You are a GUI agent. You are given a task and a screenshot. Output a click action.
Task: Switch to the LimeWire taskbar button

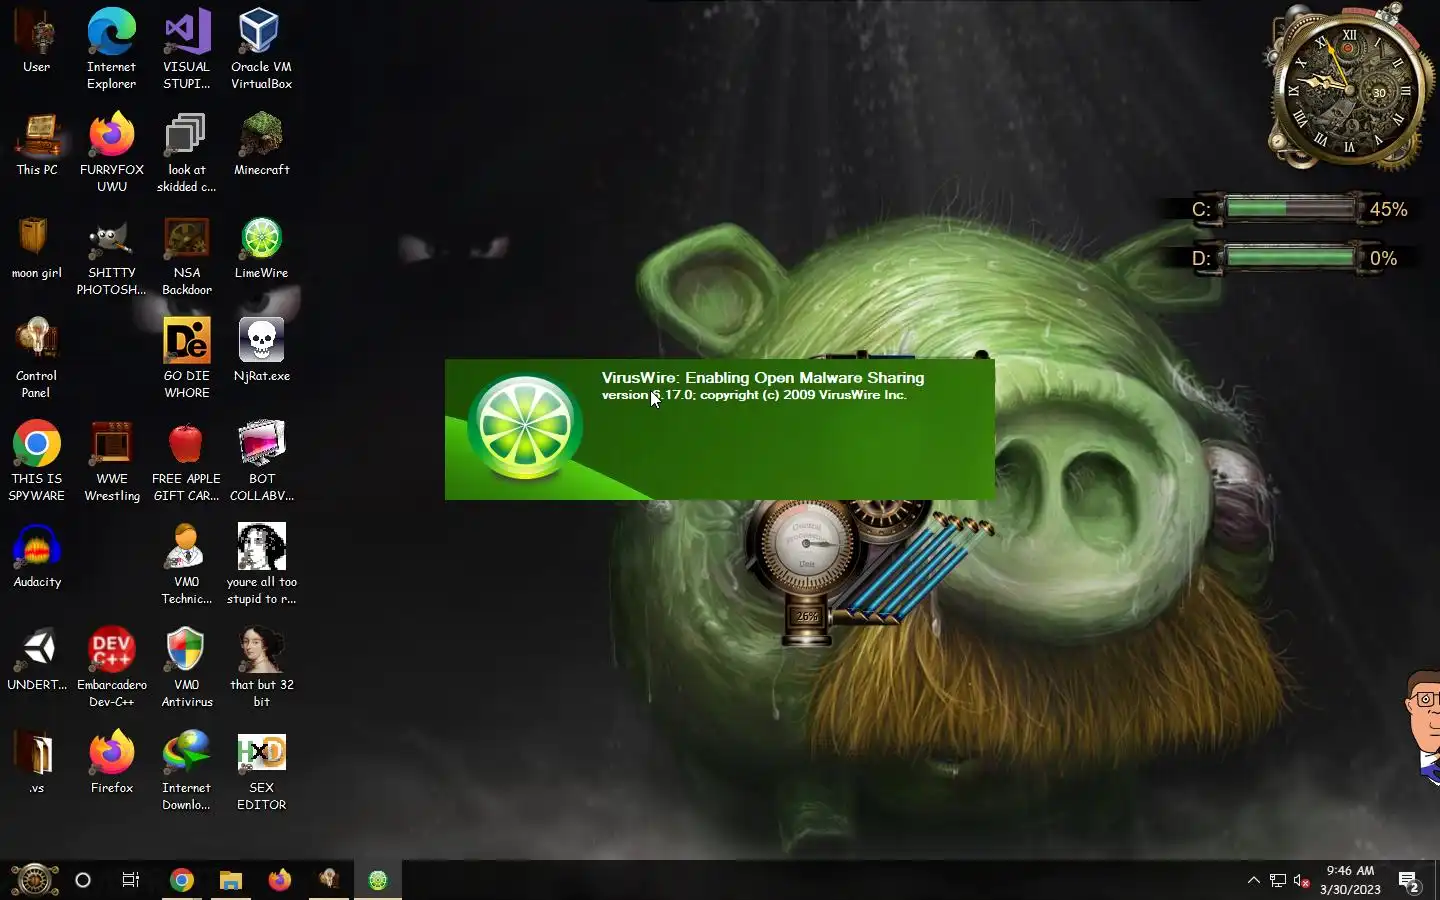[378, 880]
